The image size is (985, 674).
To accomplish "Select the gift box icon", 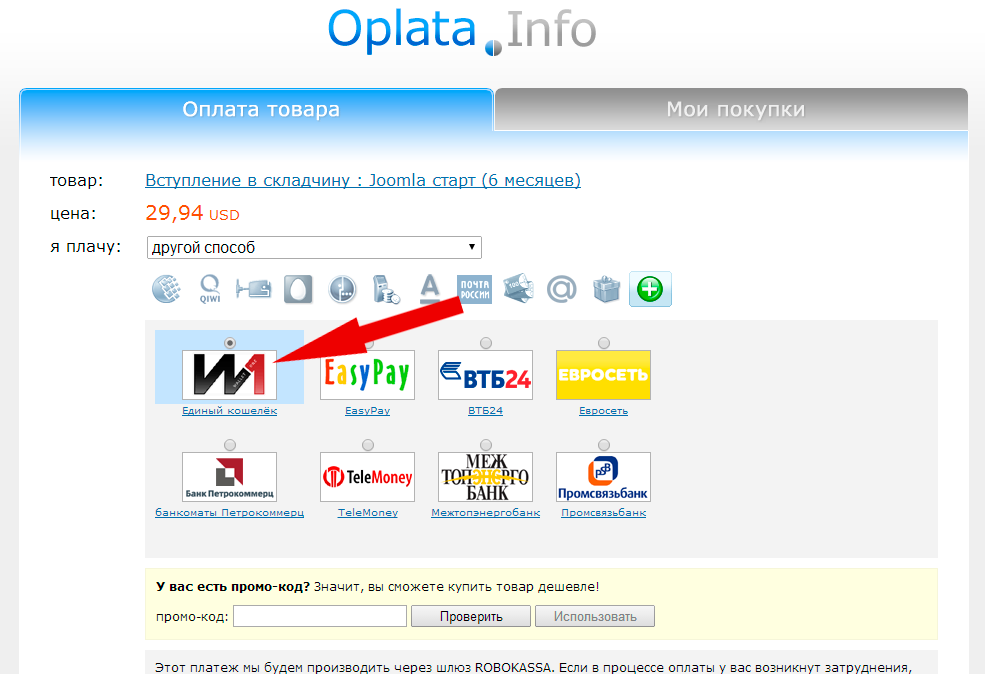I will pyautogui.click(x=606, y=290).
